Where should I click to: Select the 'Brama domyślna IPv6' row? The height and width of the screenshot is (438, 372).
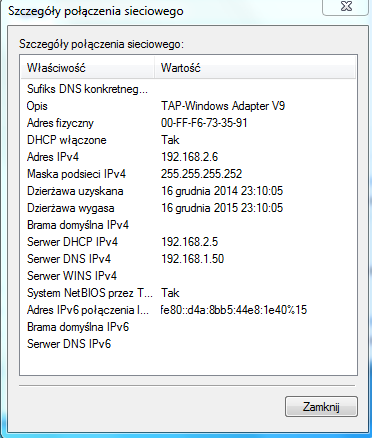(x=189, y=327)
